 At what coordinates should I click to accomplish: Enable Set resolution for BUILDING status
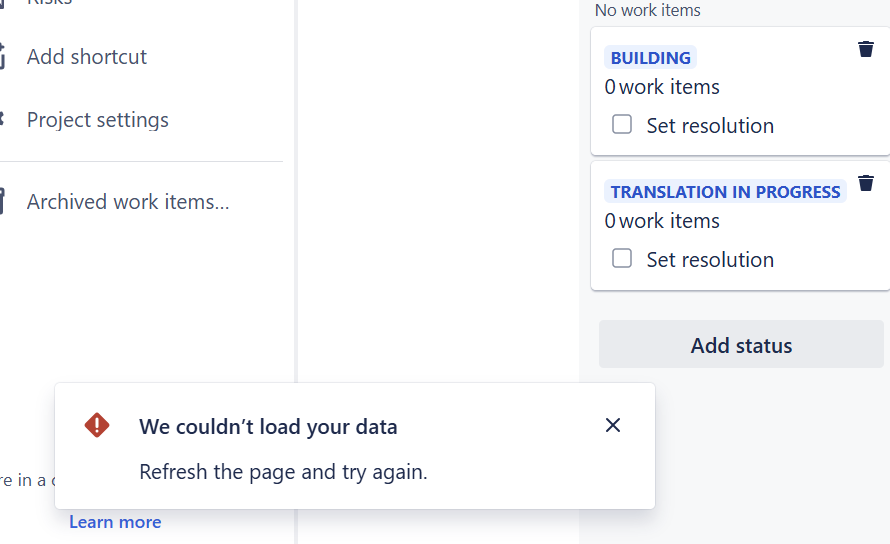622,124
